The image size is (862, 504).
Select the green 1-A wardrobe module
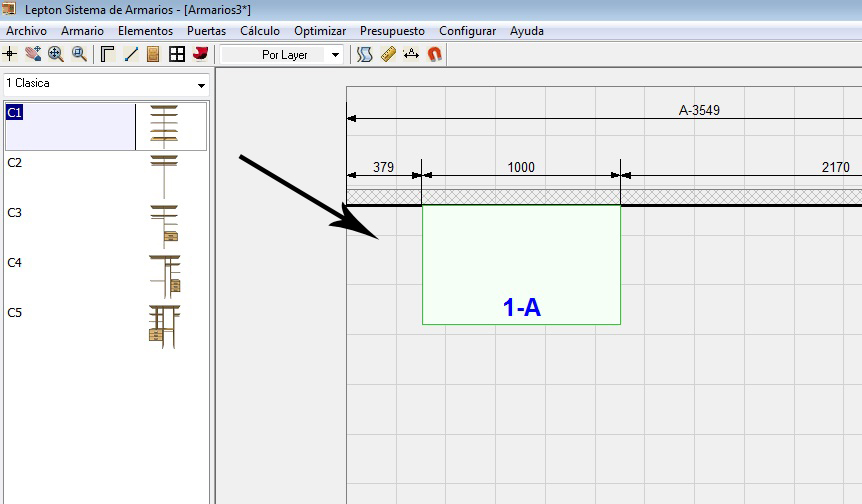coord(521,265)
